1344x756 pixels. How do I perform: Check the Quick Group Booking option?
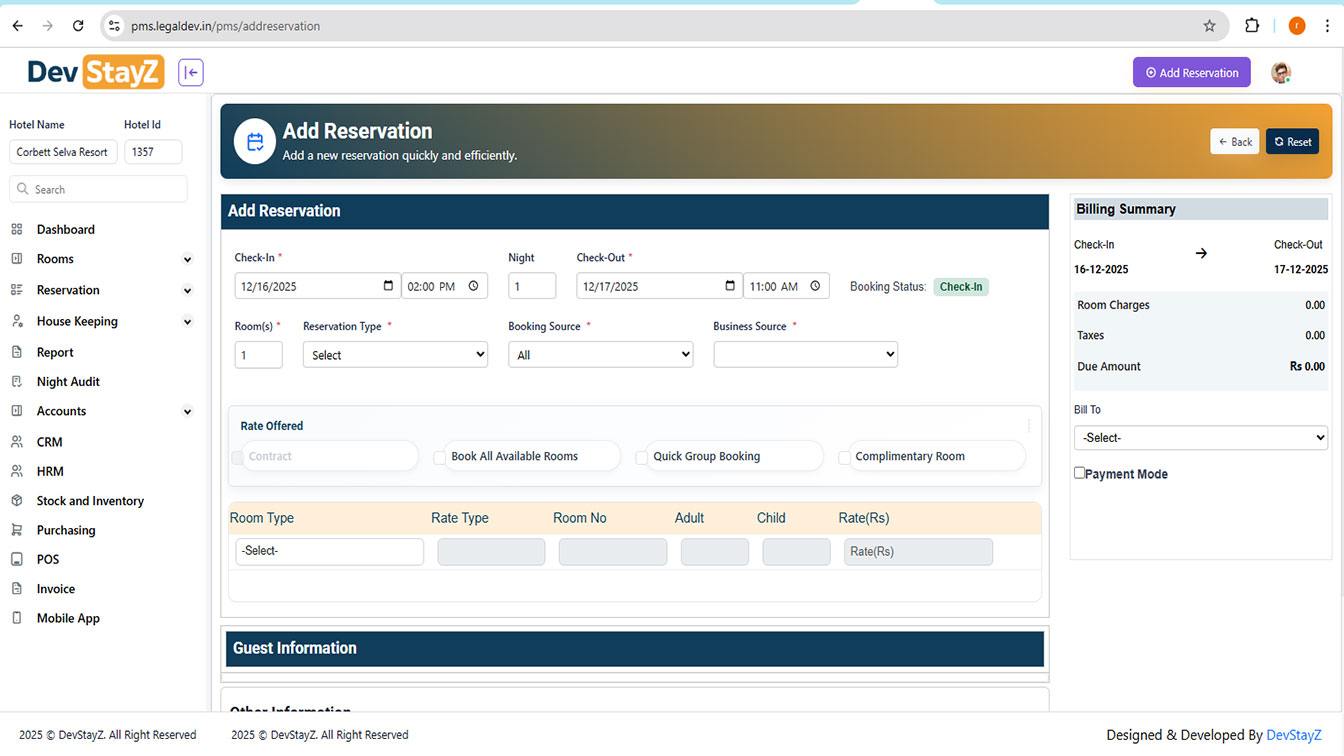click(x=641, y=456)
